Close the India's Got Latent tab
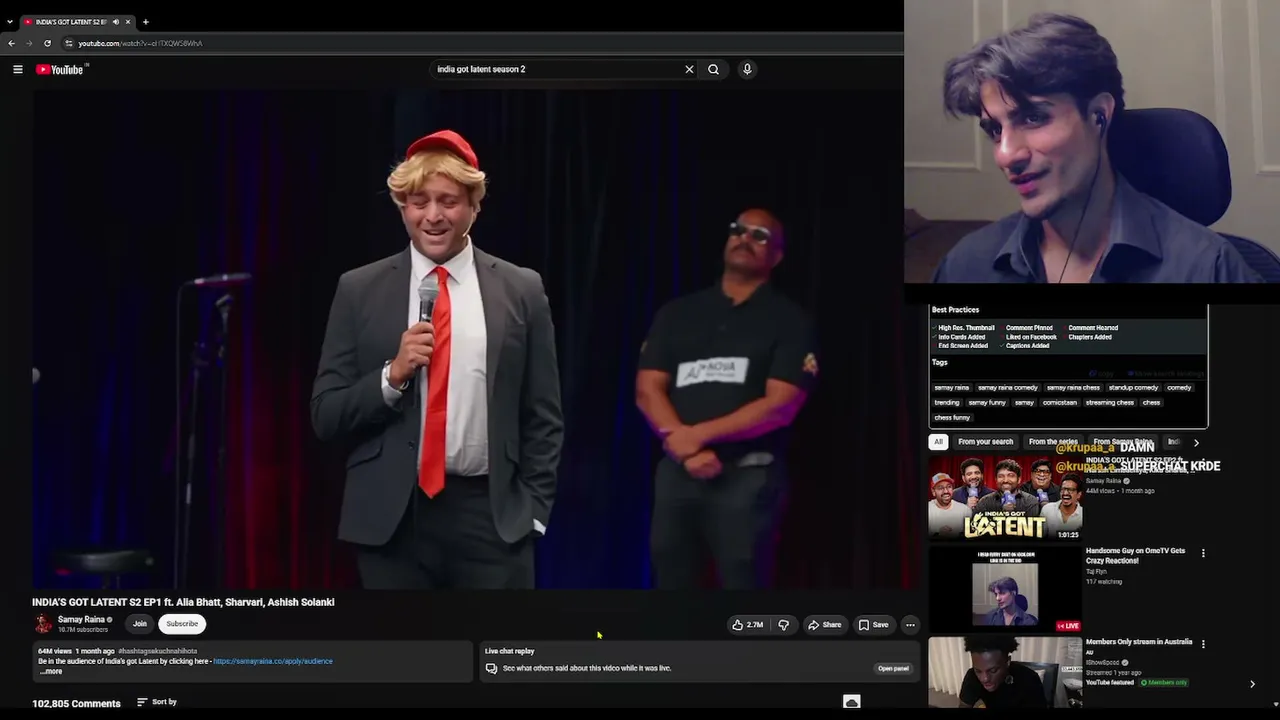This screenshot has width=1280, height=720. (x=128, y=21)
